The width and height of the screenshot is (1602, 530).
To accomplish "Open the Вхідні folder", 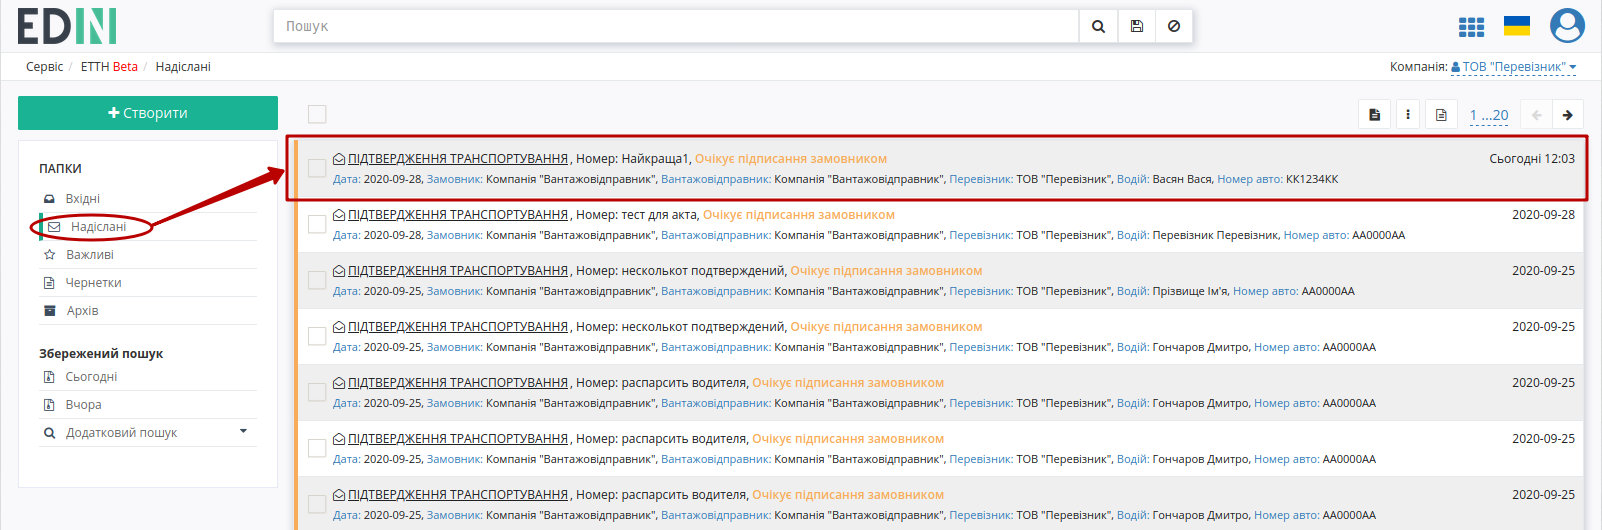I will [x=83, y=199].
